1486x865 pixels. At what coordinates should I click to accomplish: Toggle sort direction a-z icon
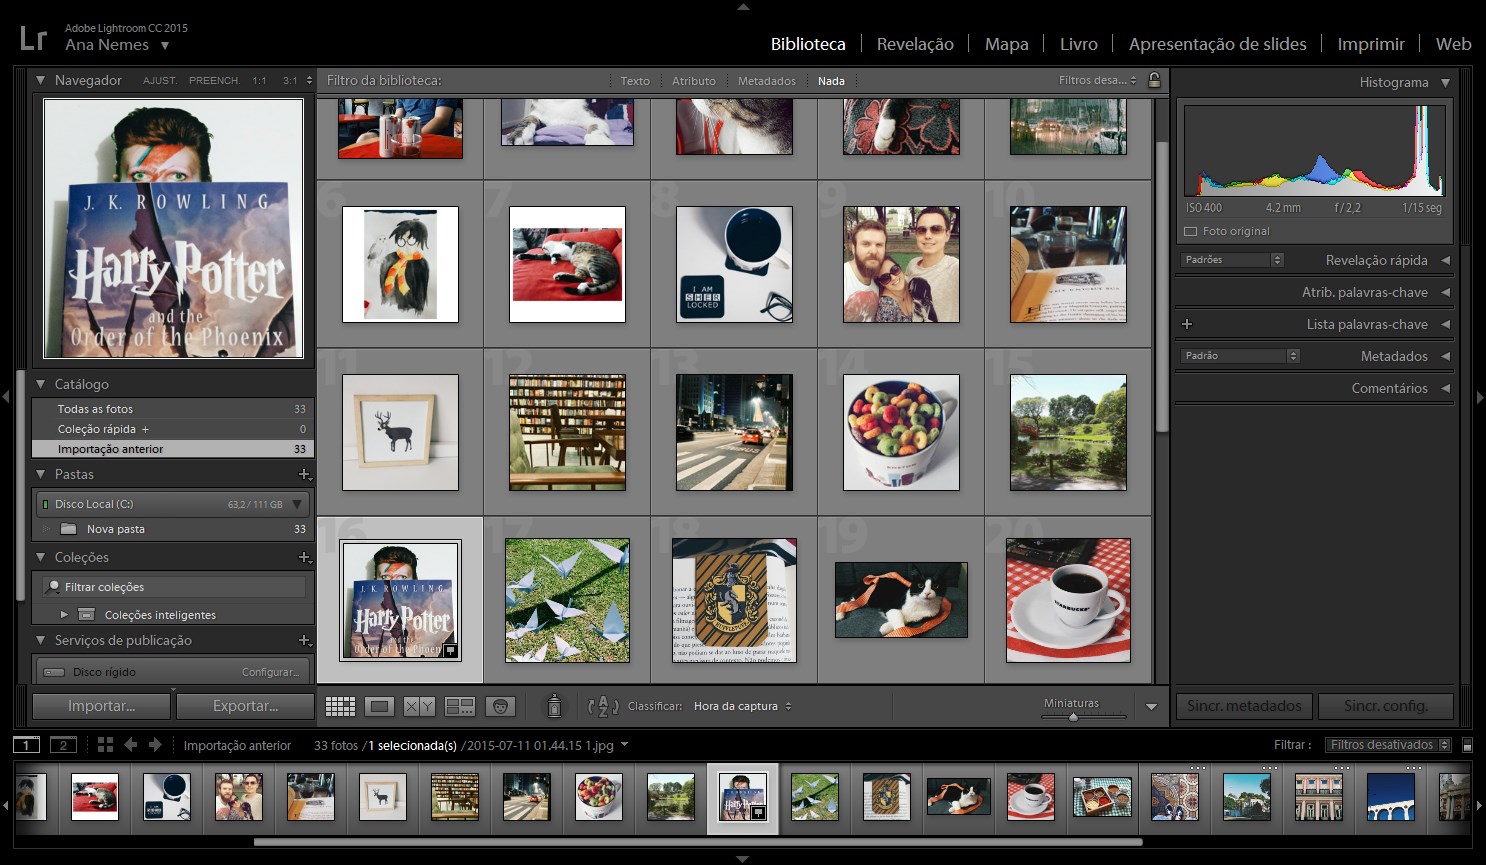click(x=603, y=707)
